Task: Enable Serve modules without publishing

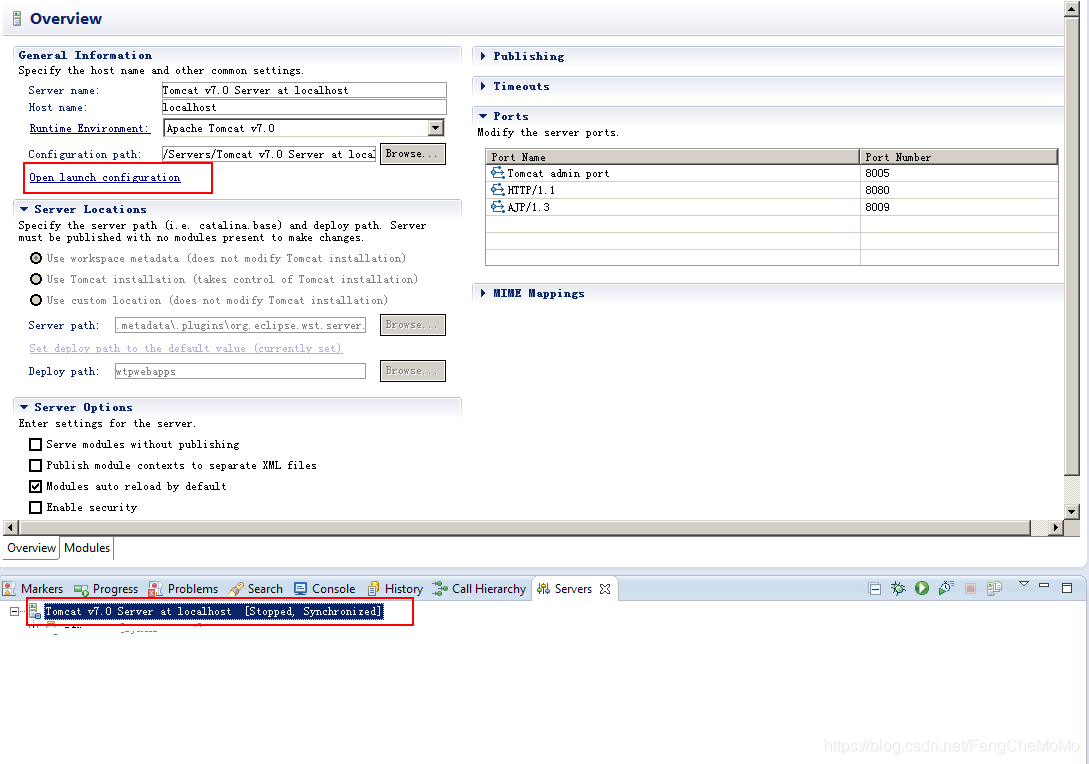Action: coord(35,445)
